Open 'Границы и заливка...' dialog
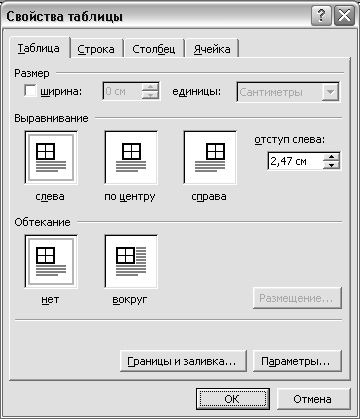The height and width of the screenshot is (419, 360). click(x=183, y=361)
